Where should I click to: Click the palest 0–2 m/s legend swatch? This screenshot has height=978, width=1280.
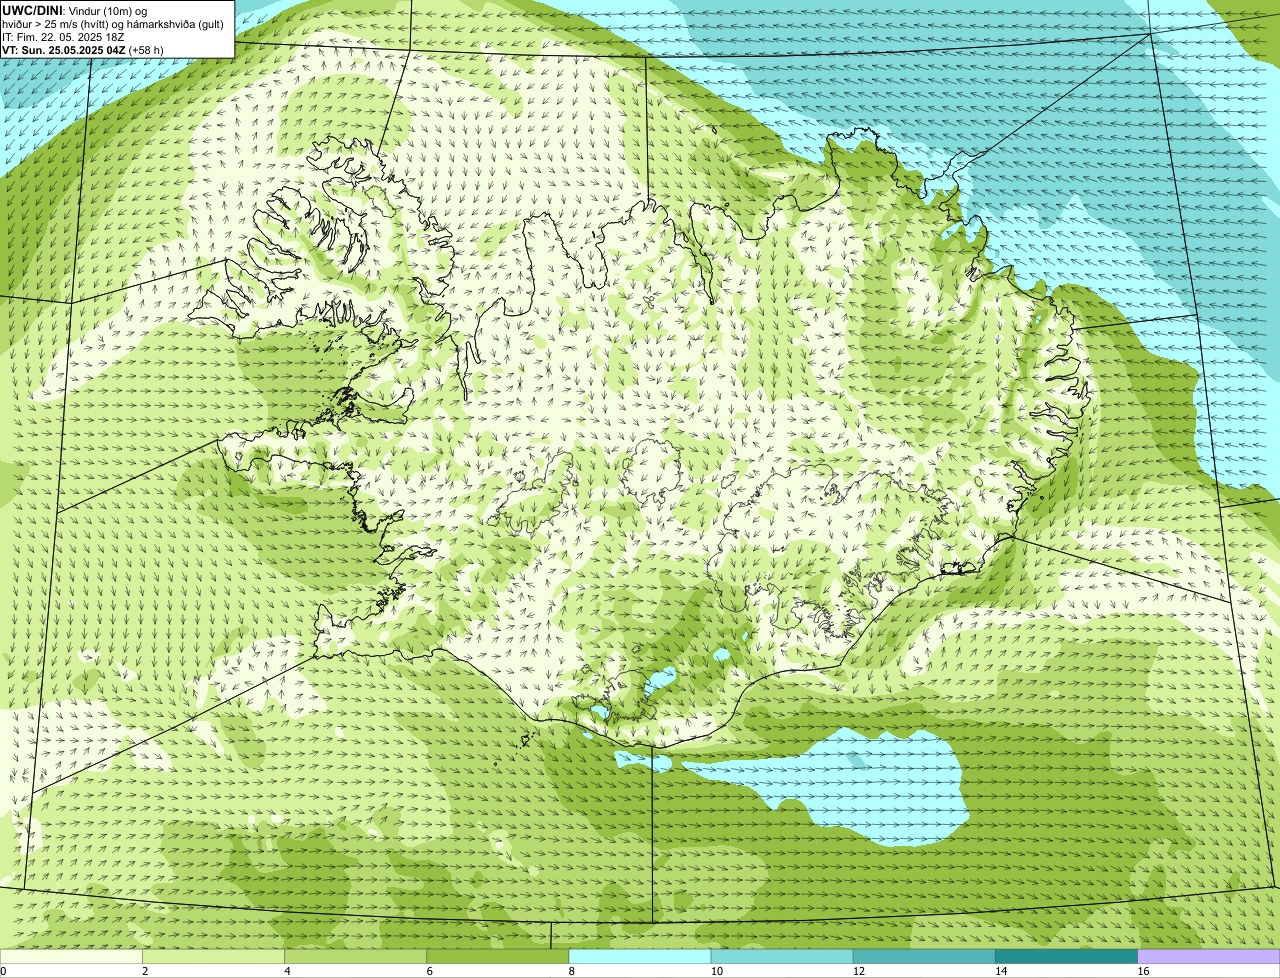(x=71, y=956)
